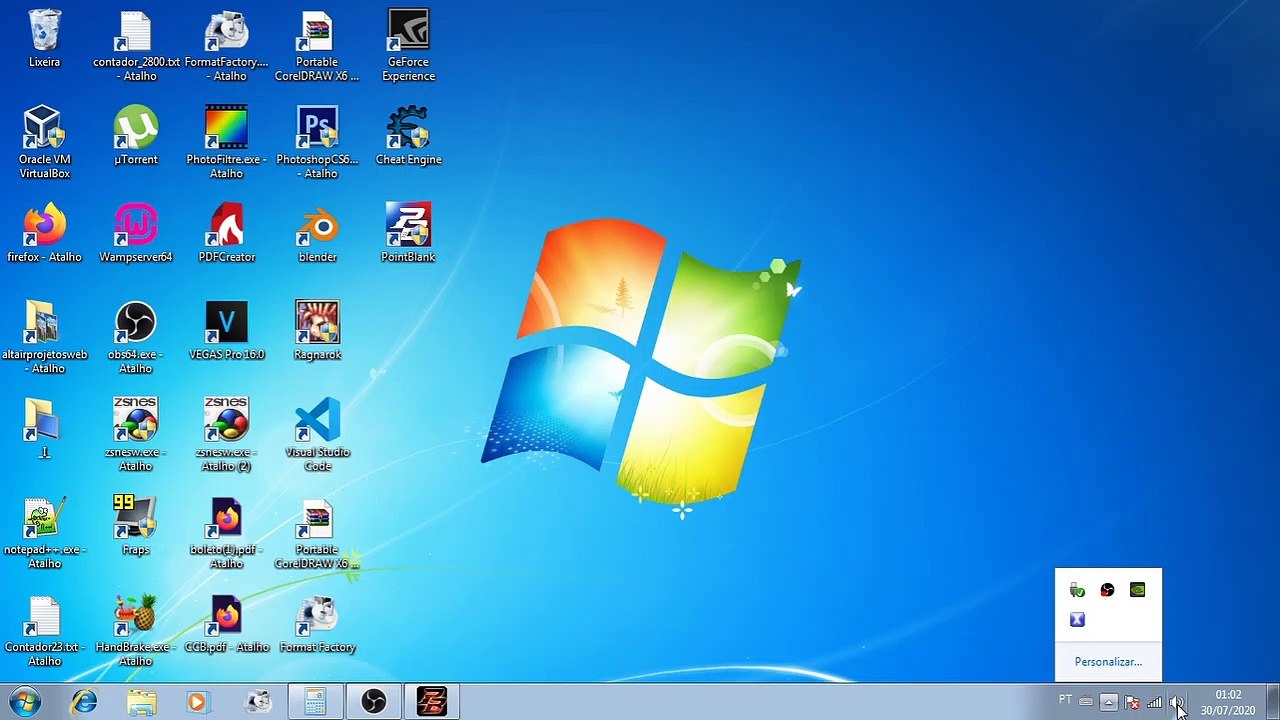This screenshot has width=1280, height=720.
Task: Click the keyboard icon in system tray
Action: (1086, 702)
